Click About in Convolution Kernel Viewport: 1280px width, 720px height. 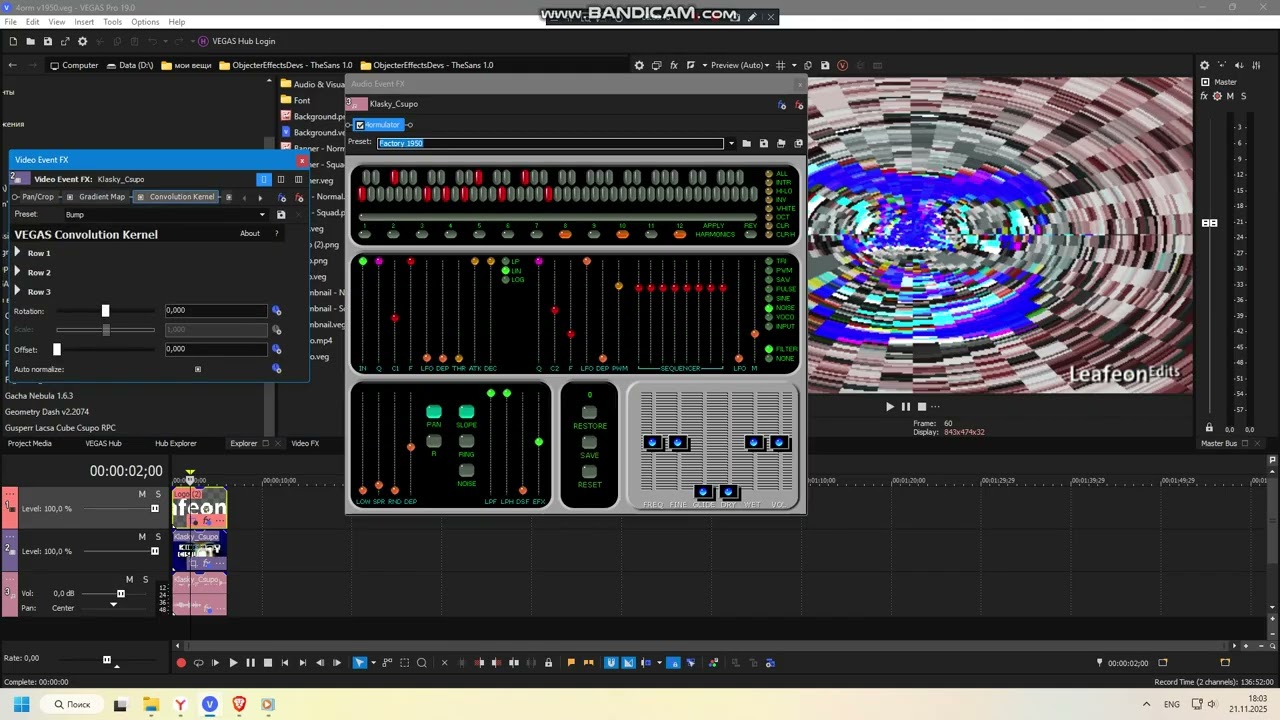click(x=250, y=234)
